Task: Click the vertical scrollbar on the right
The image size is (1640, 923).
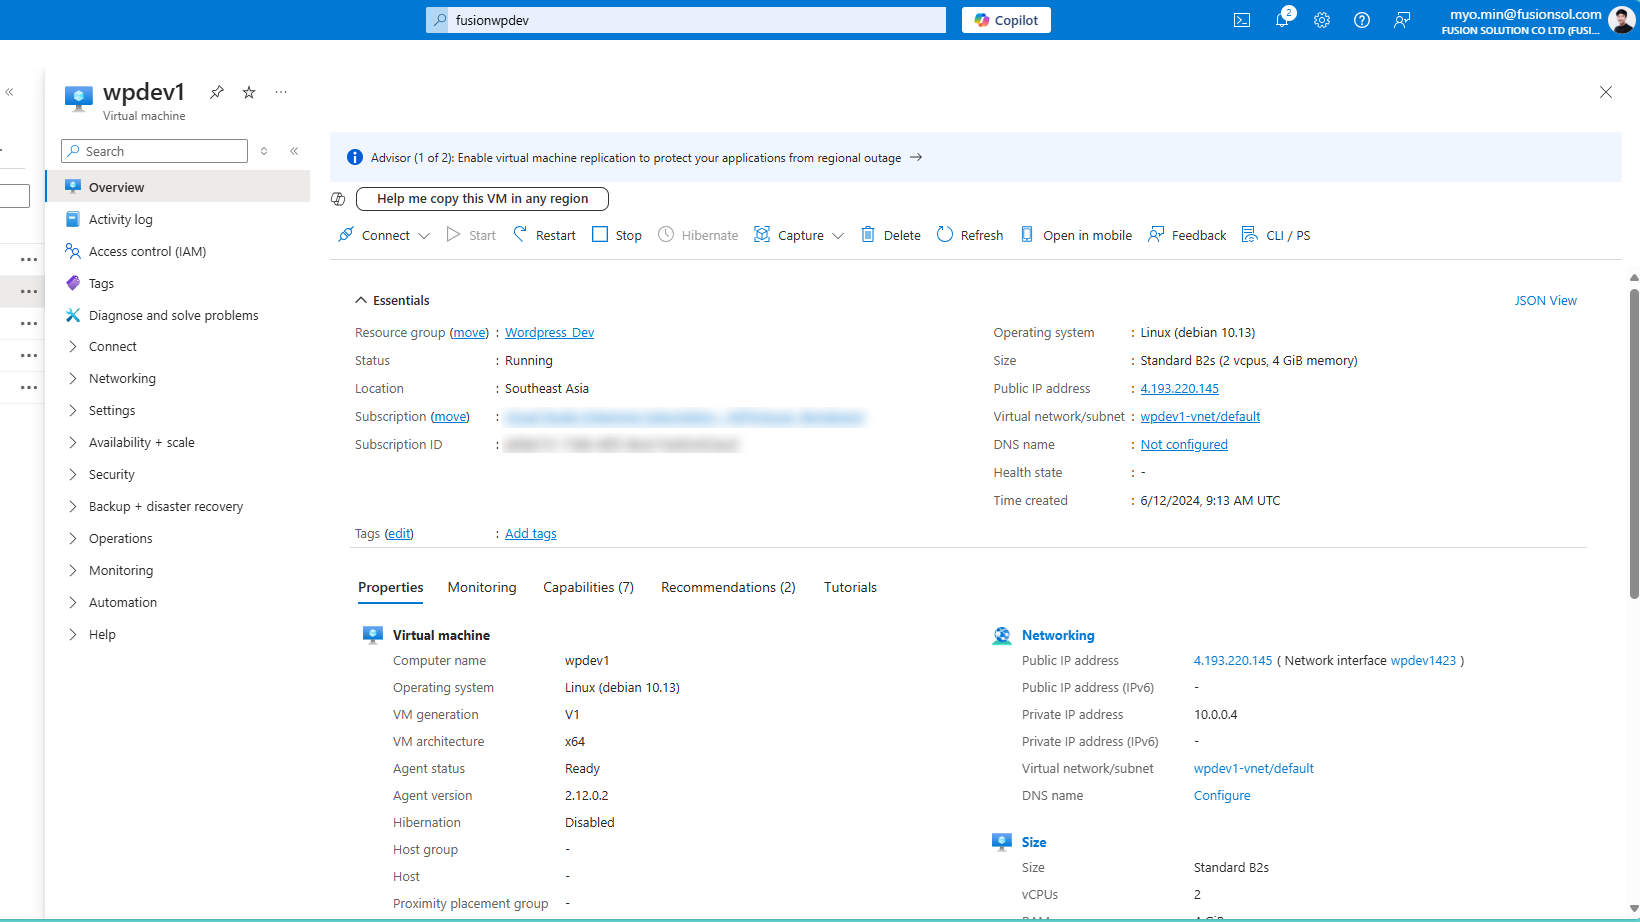Action: click(1634, 443)
